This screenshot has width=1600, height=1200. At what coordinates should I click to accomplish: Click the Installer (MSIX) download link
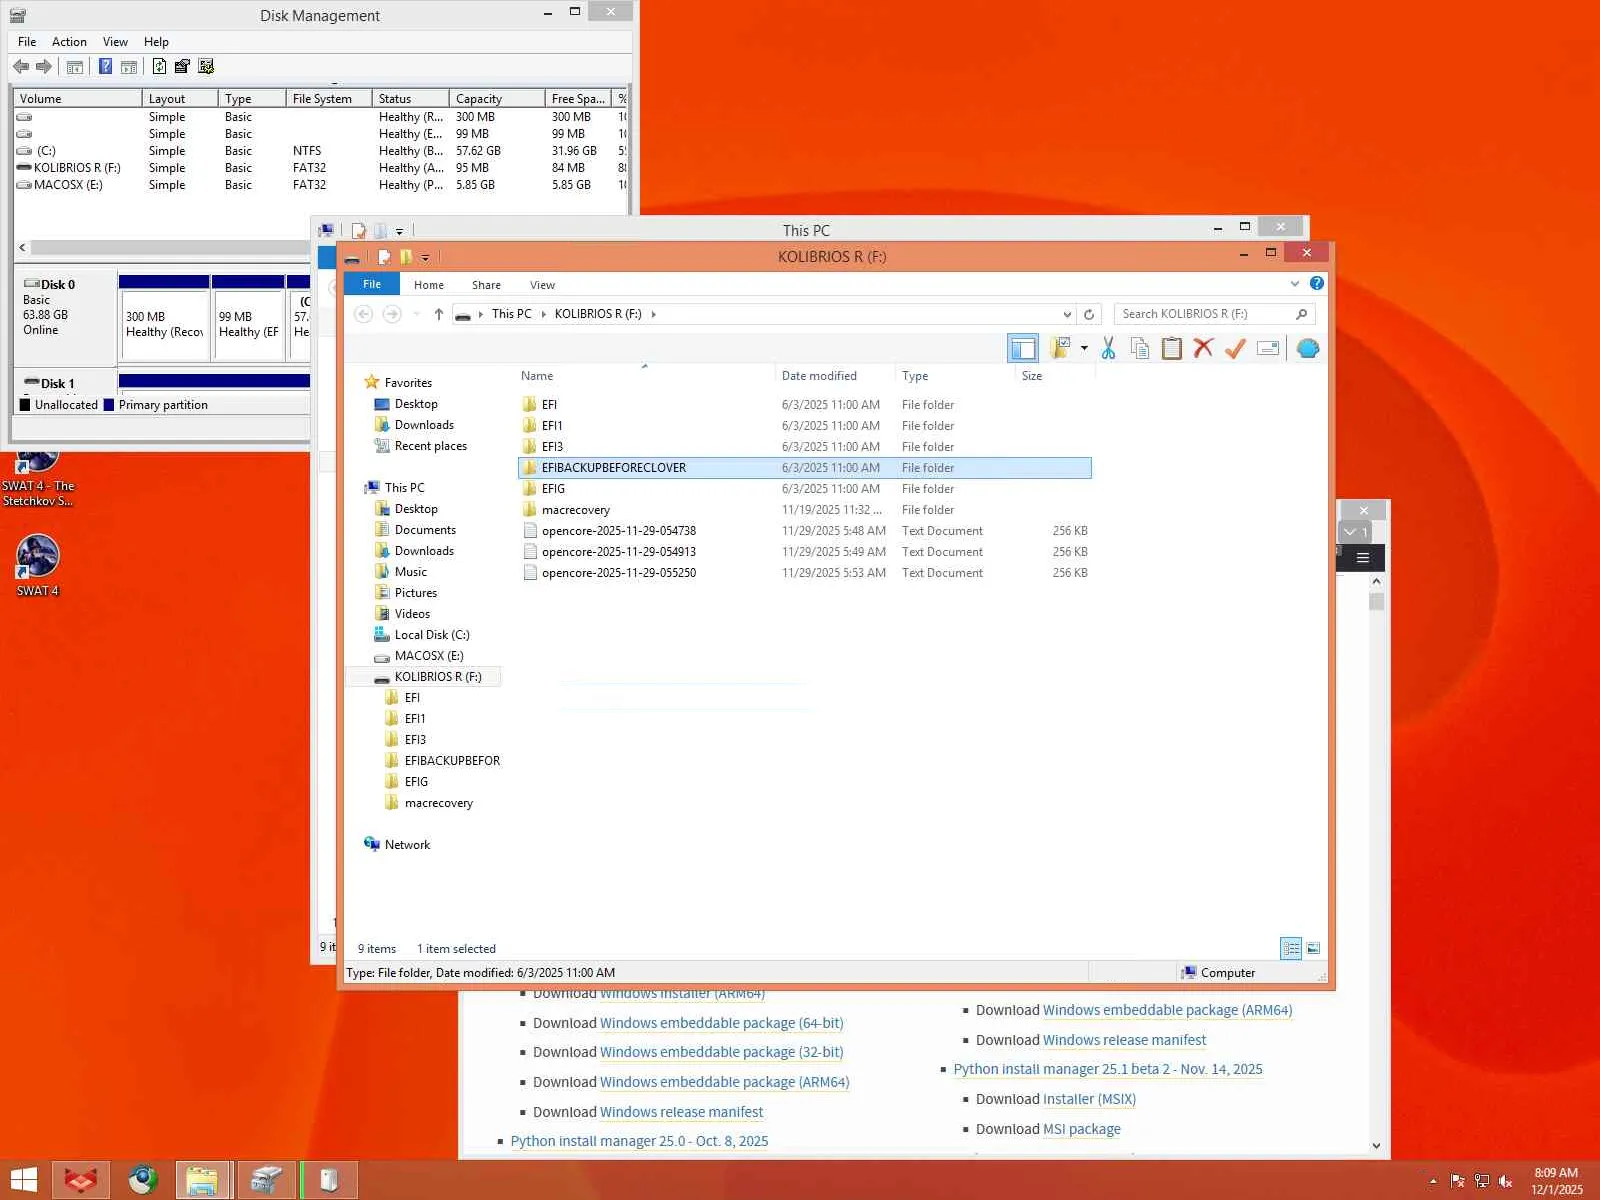click(1090, 1099)
